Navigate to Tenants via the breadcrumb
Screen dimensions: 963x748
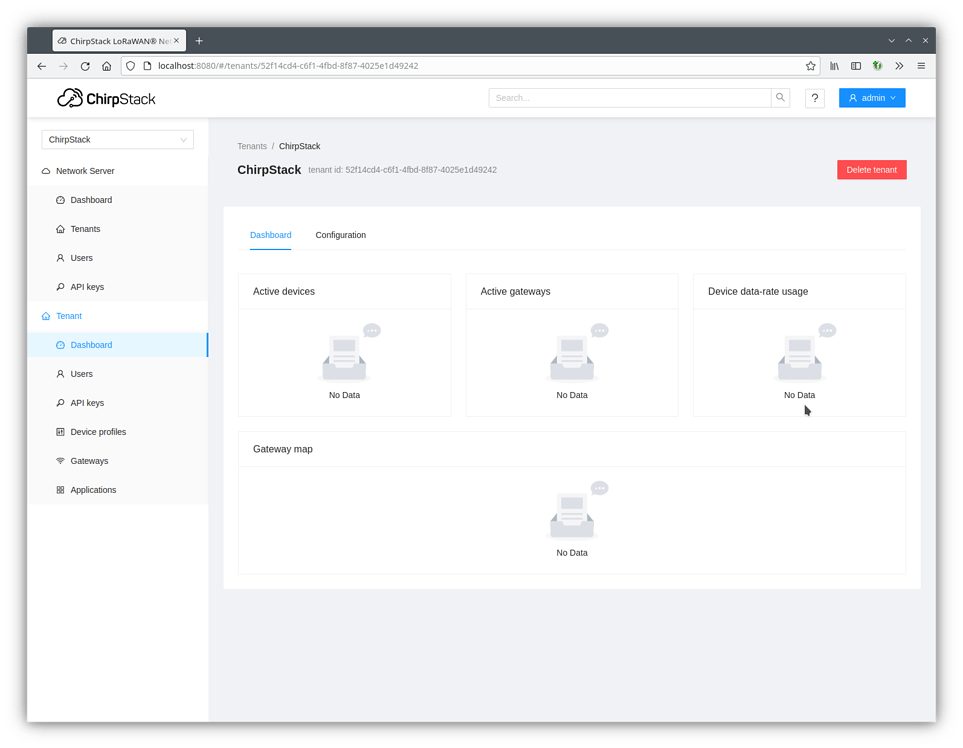pos(252,146)
